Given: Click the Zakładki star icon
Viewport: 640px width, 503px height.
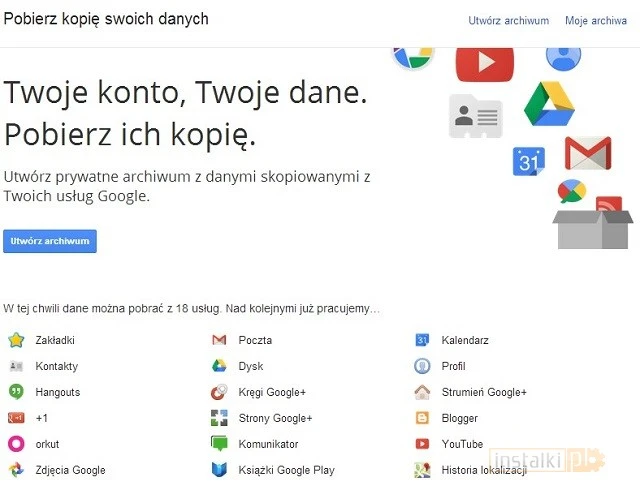Looking at the screenshot, I should (x=16, y=340).
